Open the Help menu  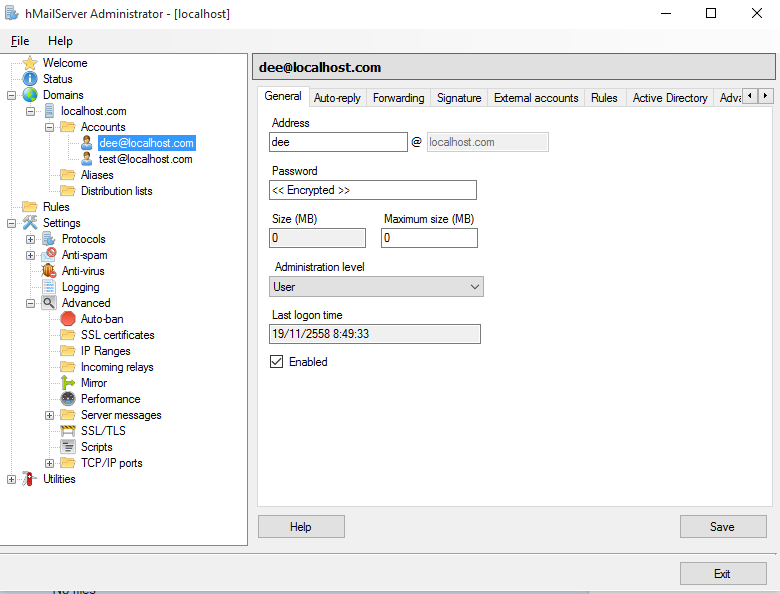tap(60, 41)
